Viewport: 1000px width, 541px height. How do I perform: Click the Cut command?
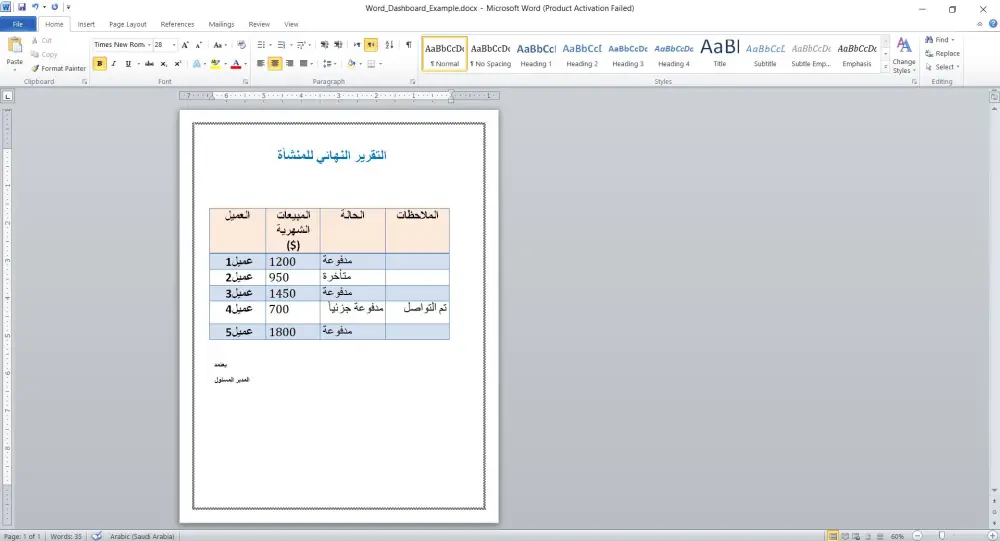coord(42,40)
